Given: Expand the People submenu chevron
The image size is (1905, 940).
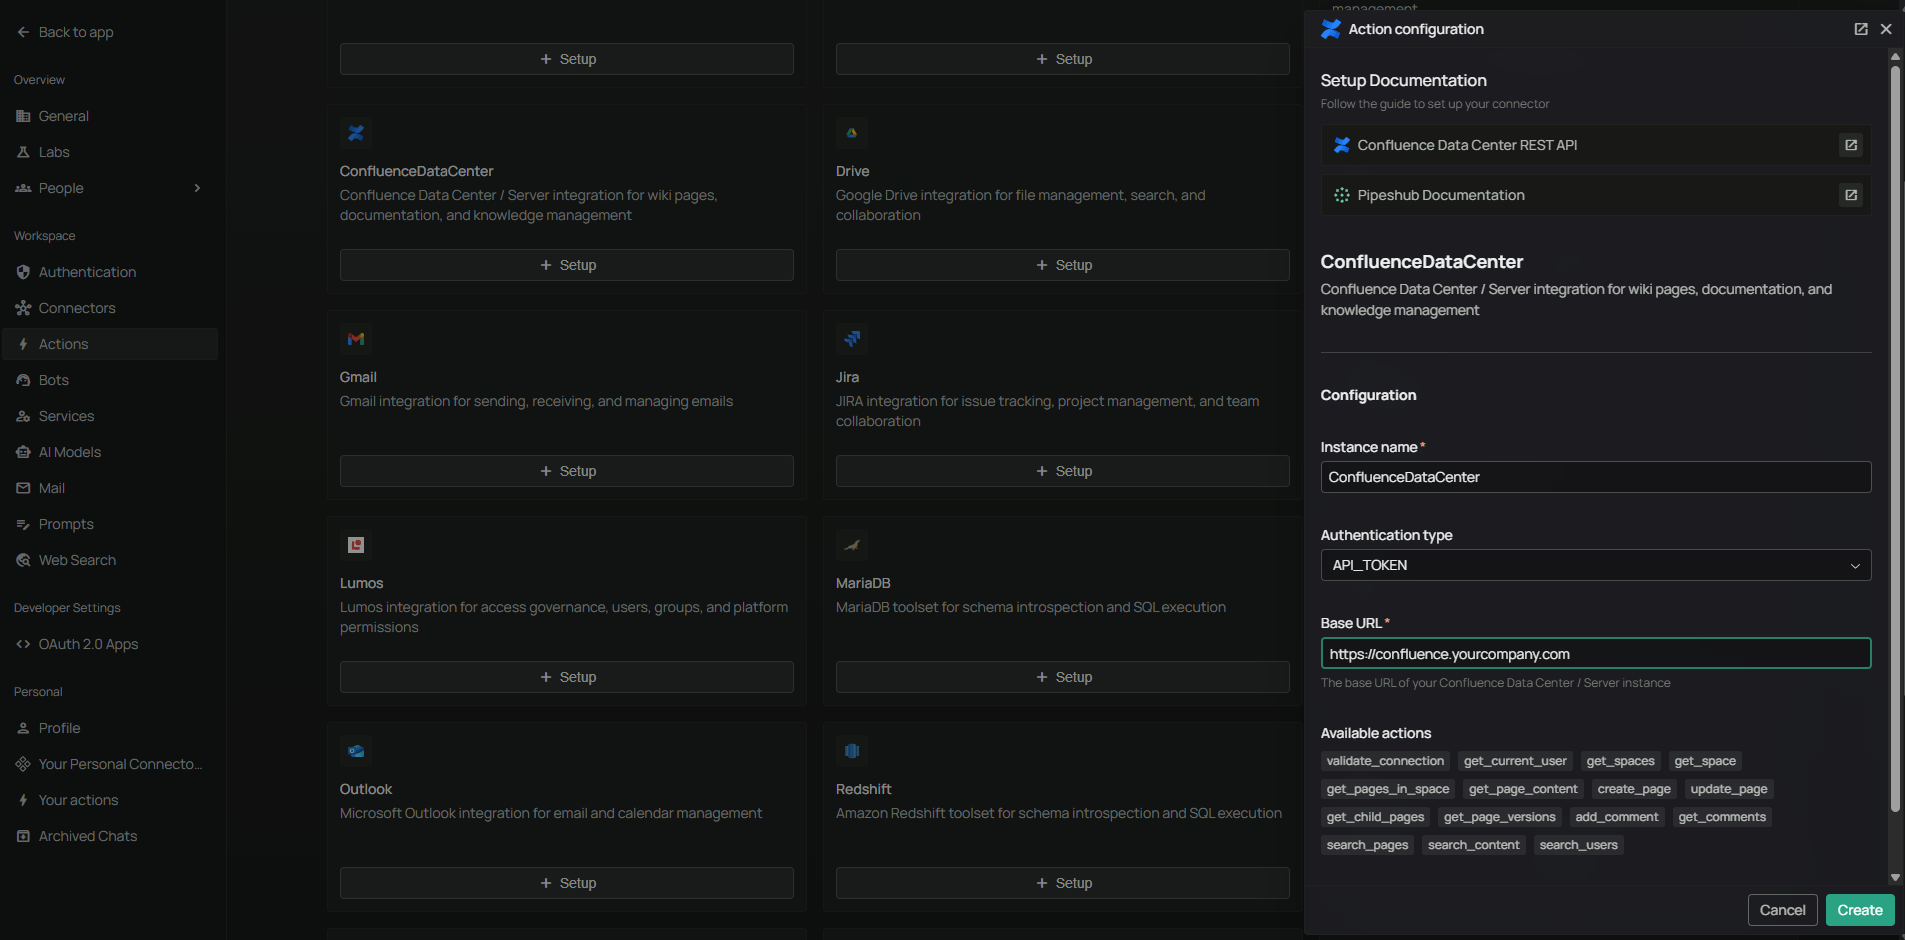Looking at the screenshot, I should (197, 188).
